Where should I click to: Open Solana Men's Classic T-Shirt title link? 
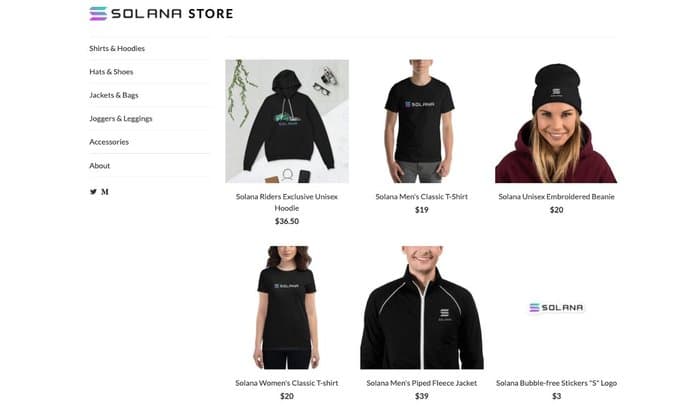point(422,196)
